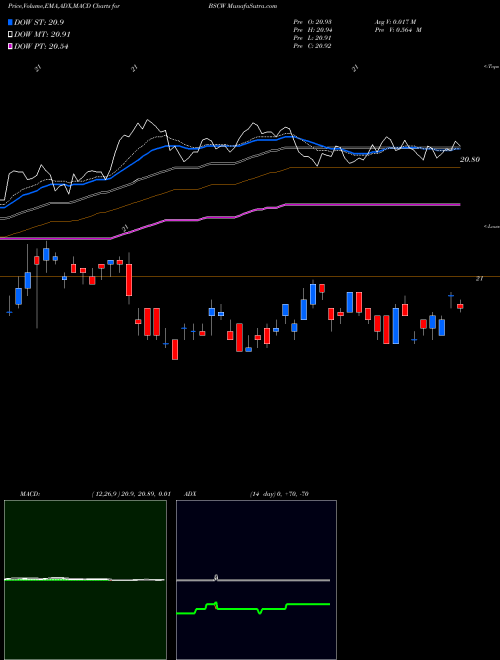Click the MACD '(12,26,9) 20.9, 20.89, 0.01' values

click(130, 494)
